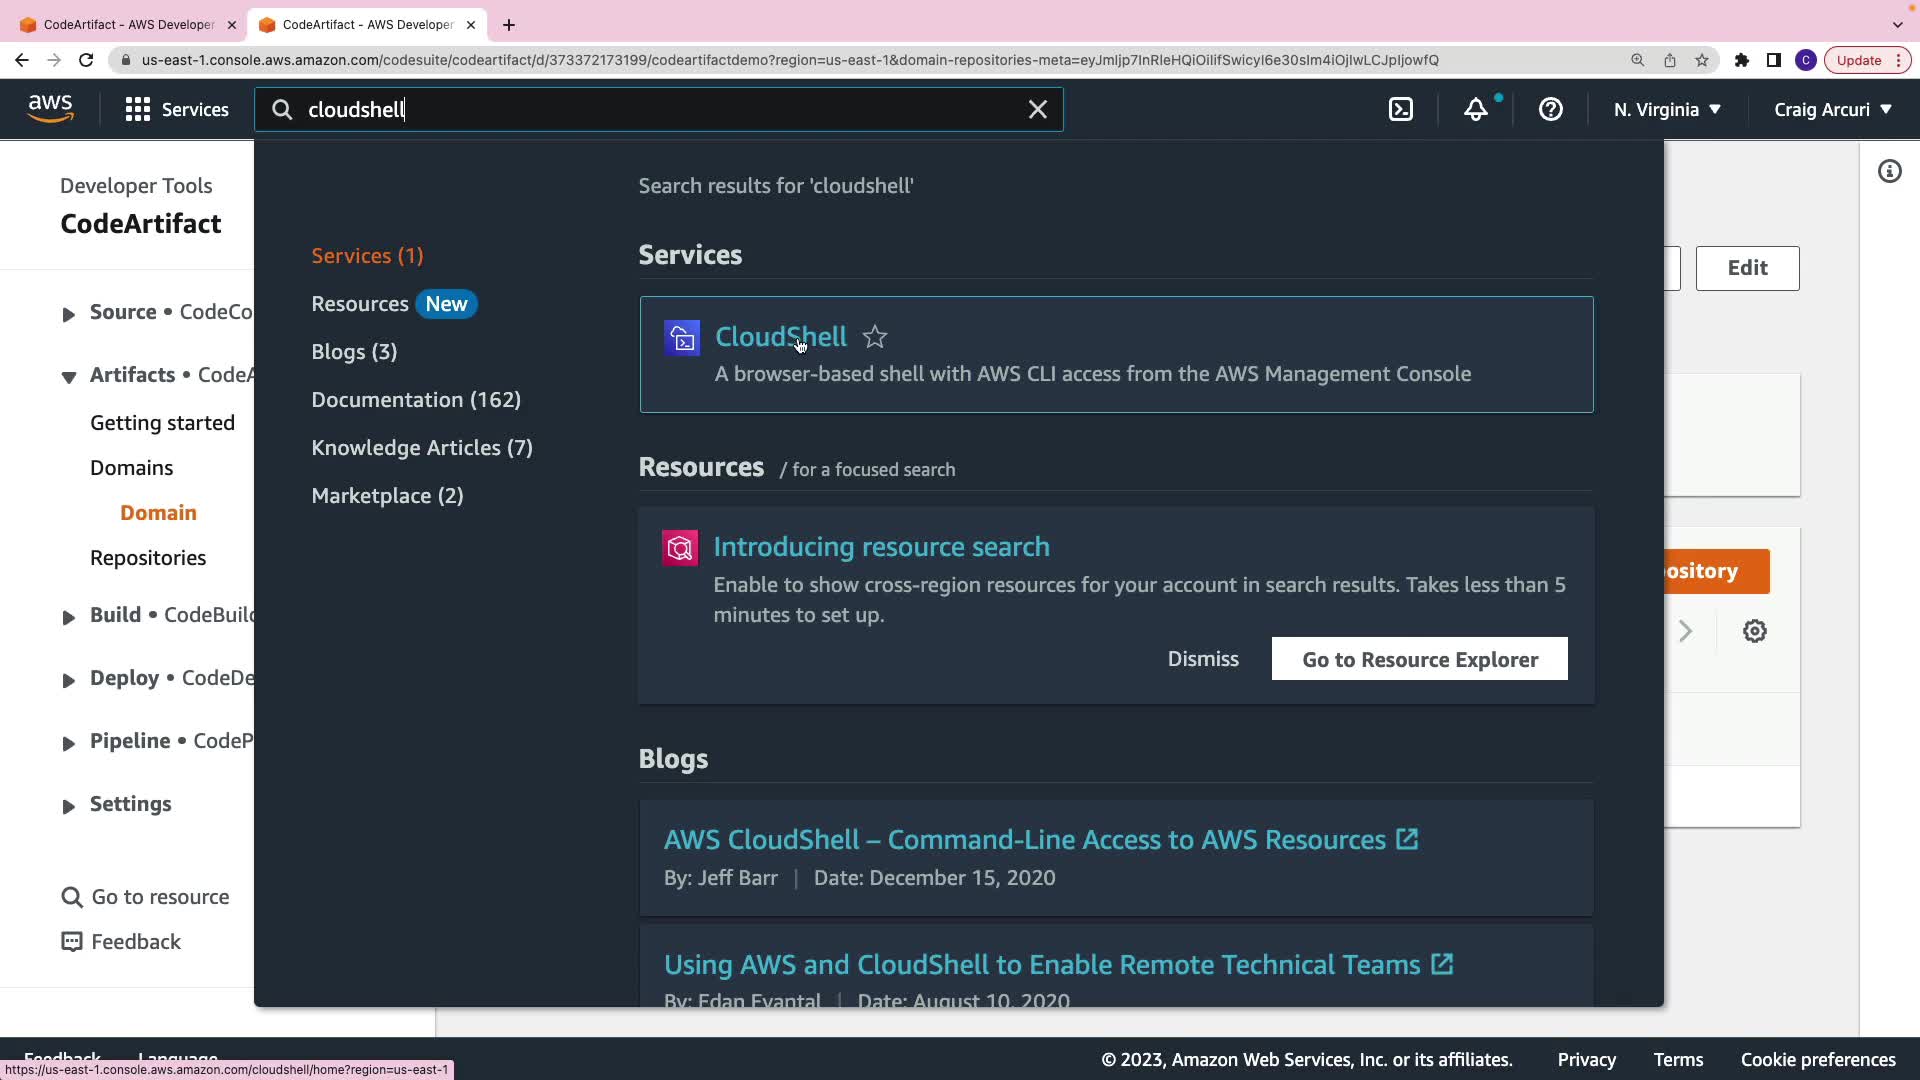This screenshot has height=1080, width=1920.
Task: Open the info panel icon
Action: click(1889, 172)
